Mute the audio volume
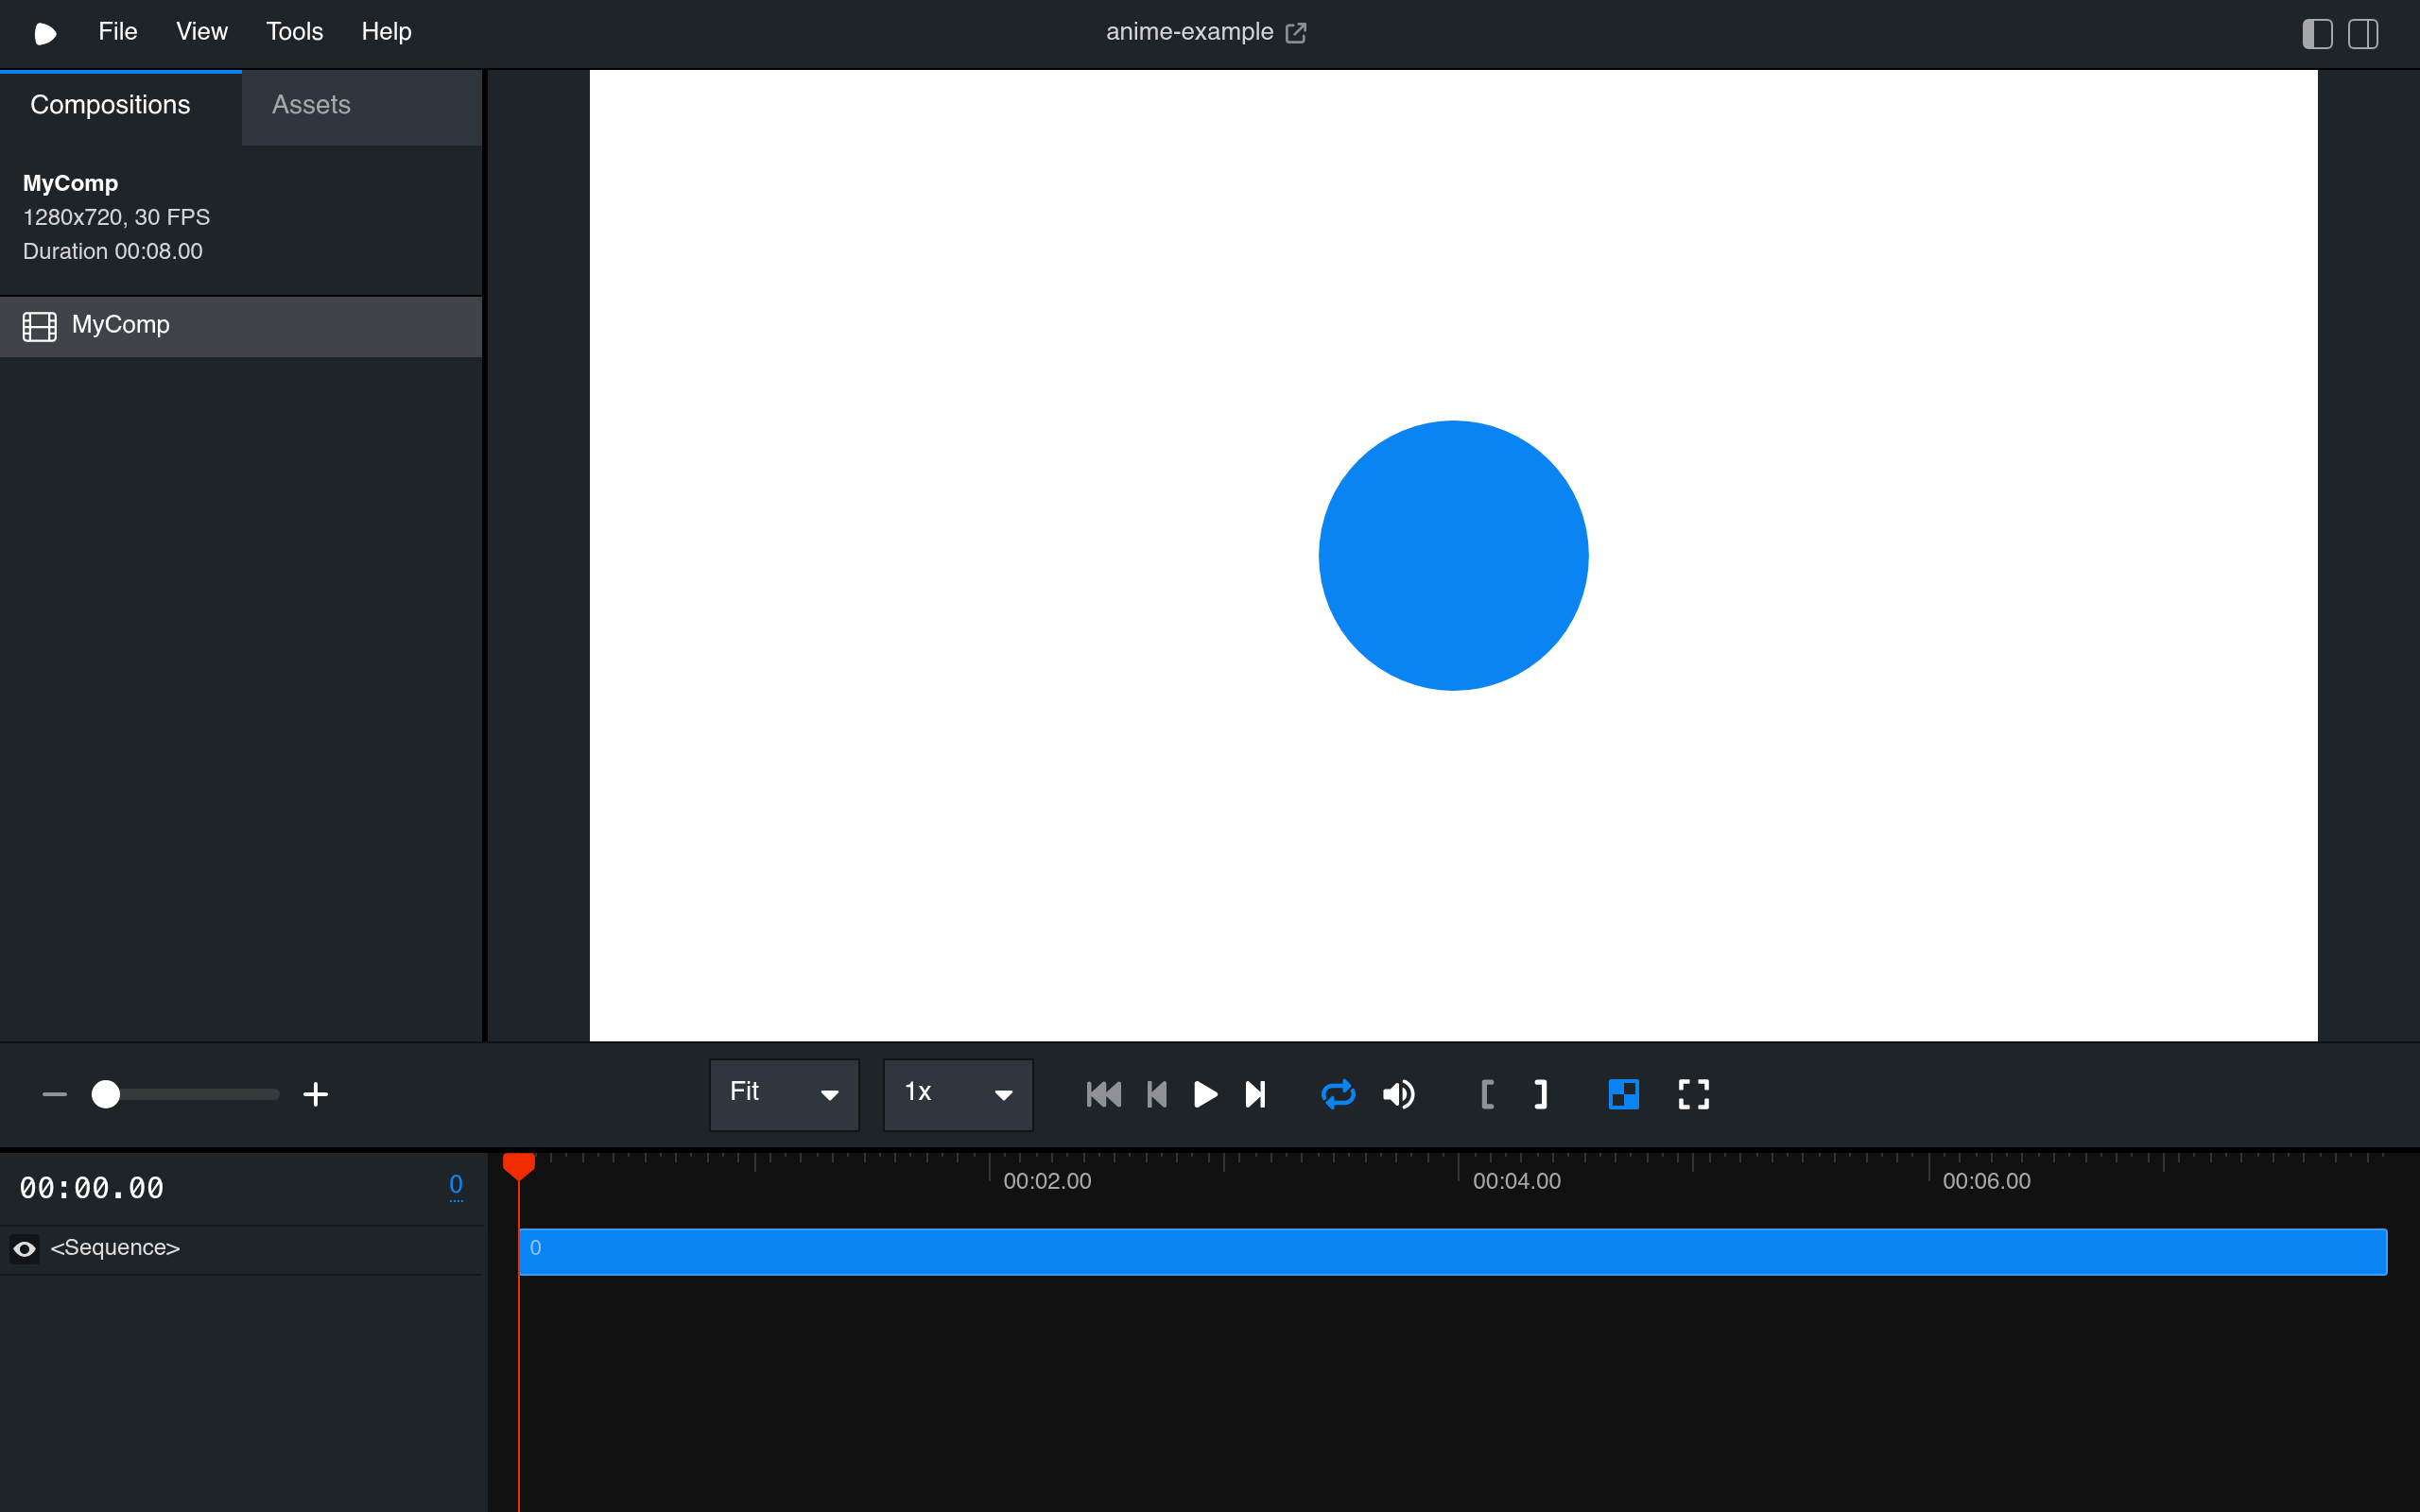 [x=1399, y=1094]
